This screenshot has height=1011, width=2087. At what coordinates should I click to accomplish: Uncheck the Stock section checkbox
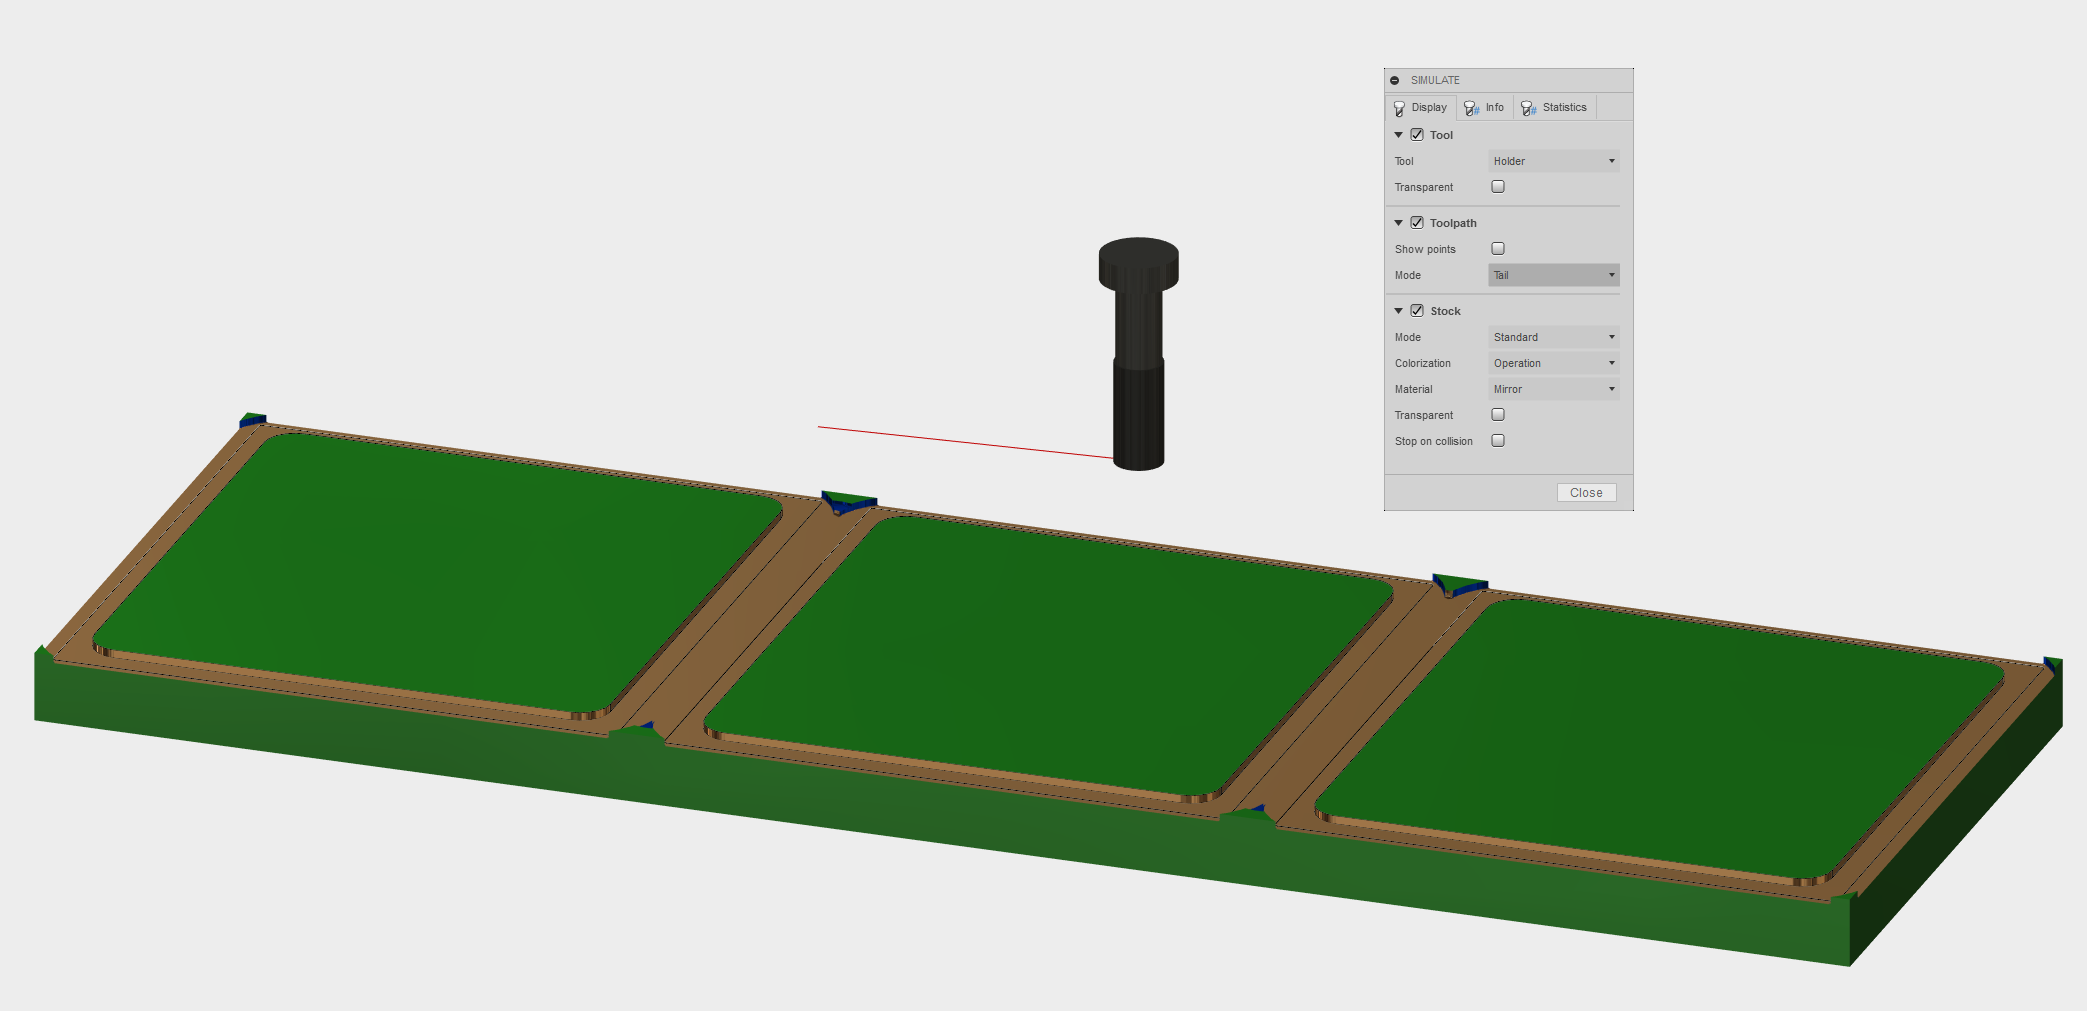(1417, 311)
